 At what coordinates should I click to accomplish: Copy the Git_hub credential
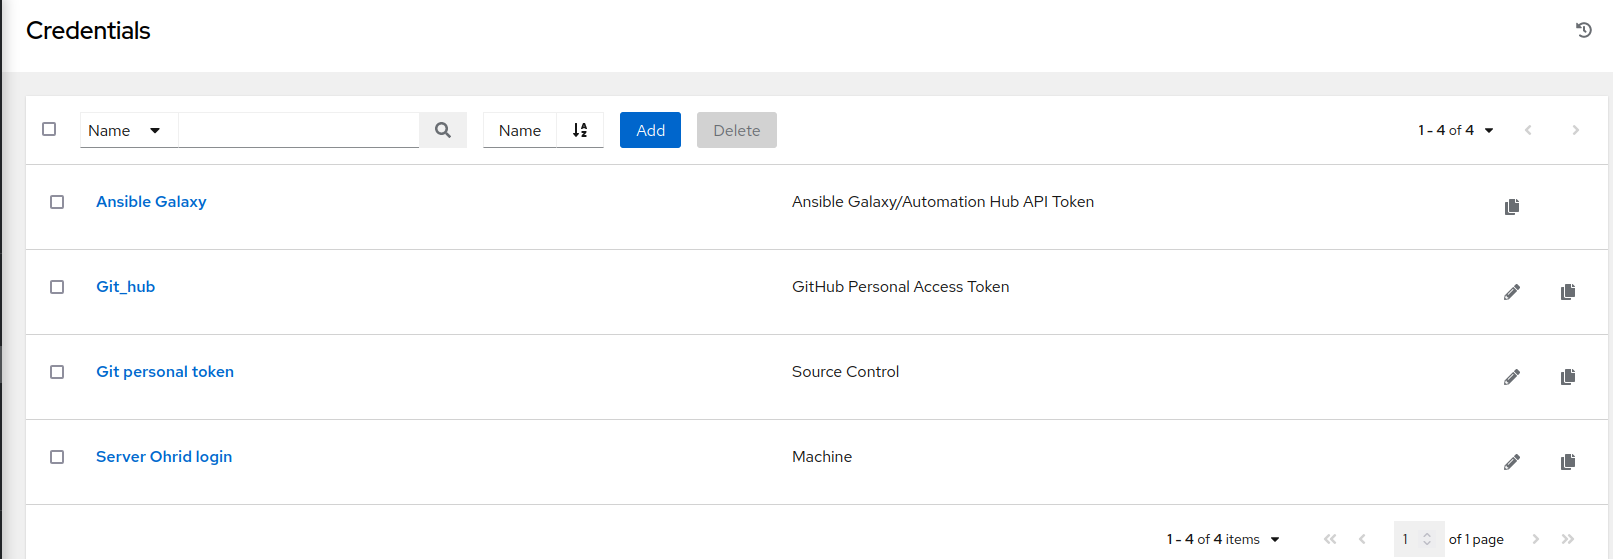(1568, 292)
